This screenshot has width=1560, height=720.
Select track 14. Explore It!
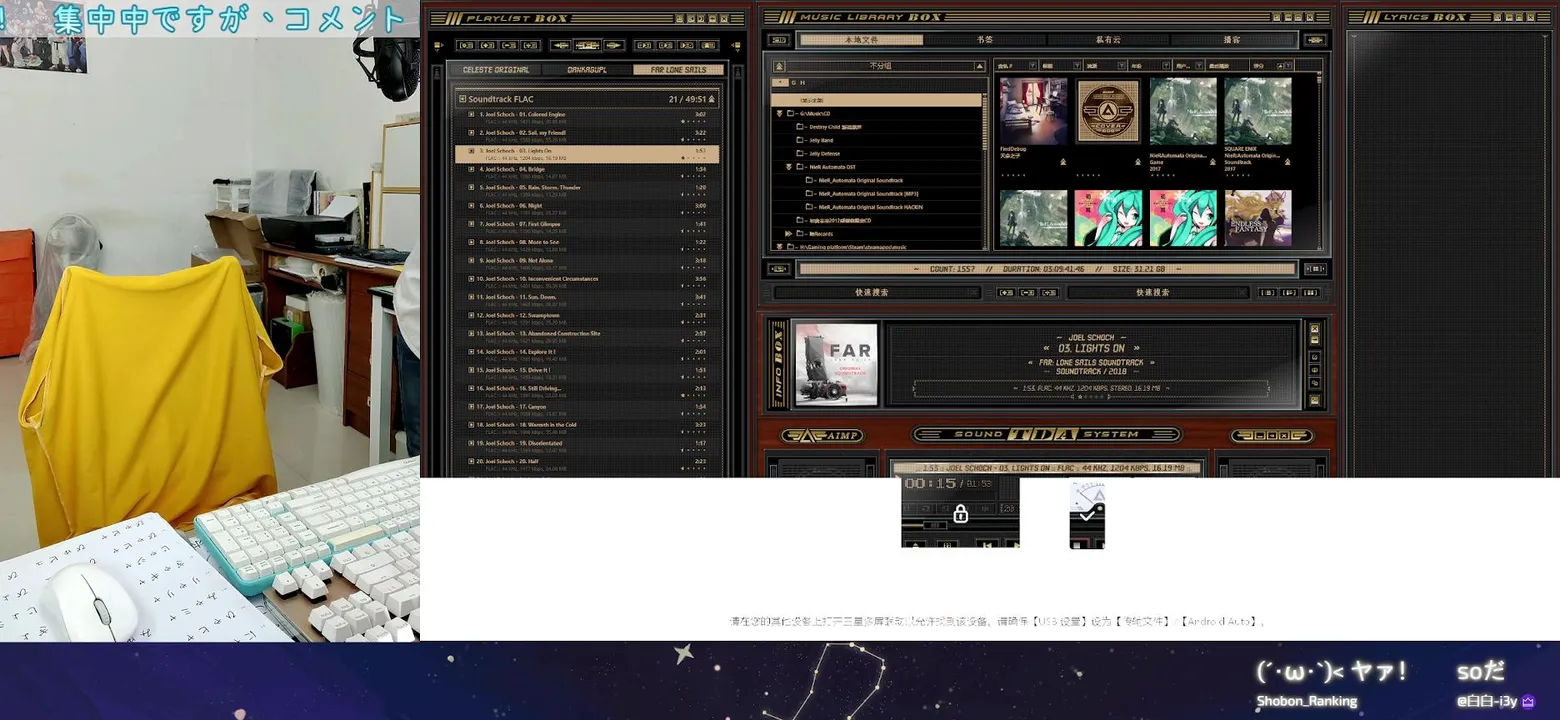coord(587,355)
